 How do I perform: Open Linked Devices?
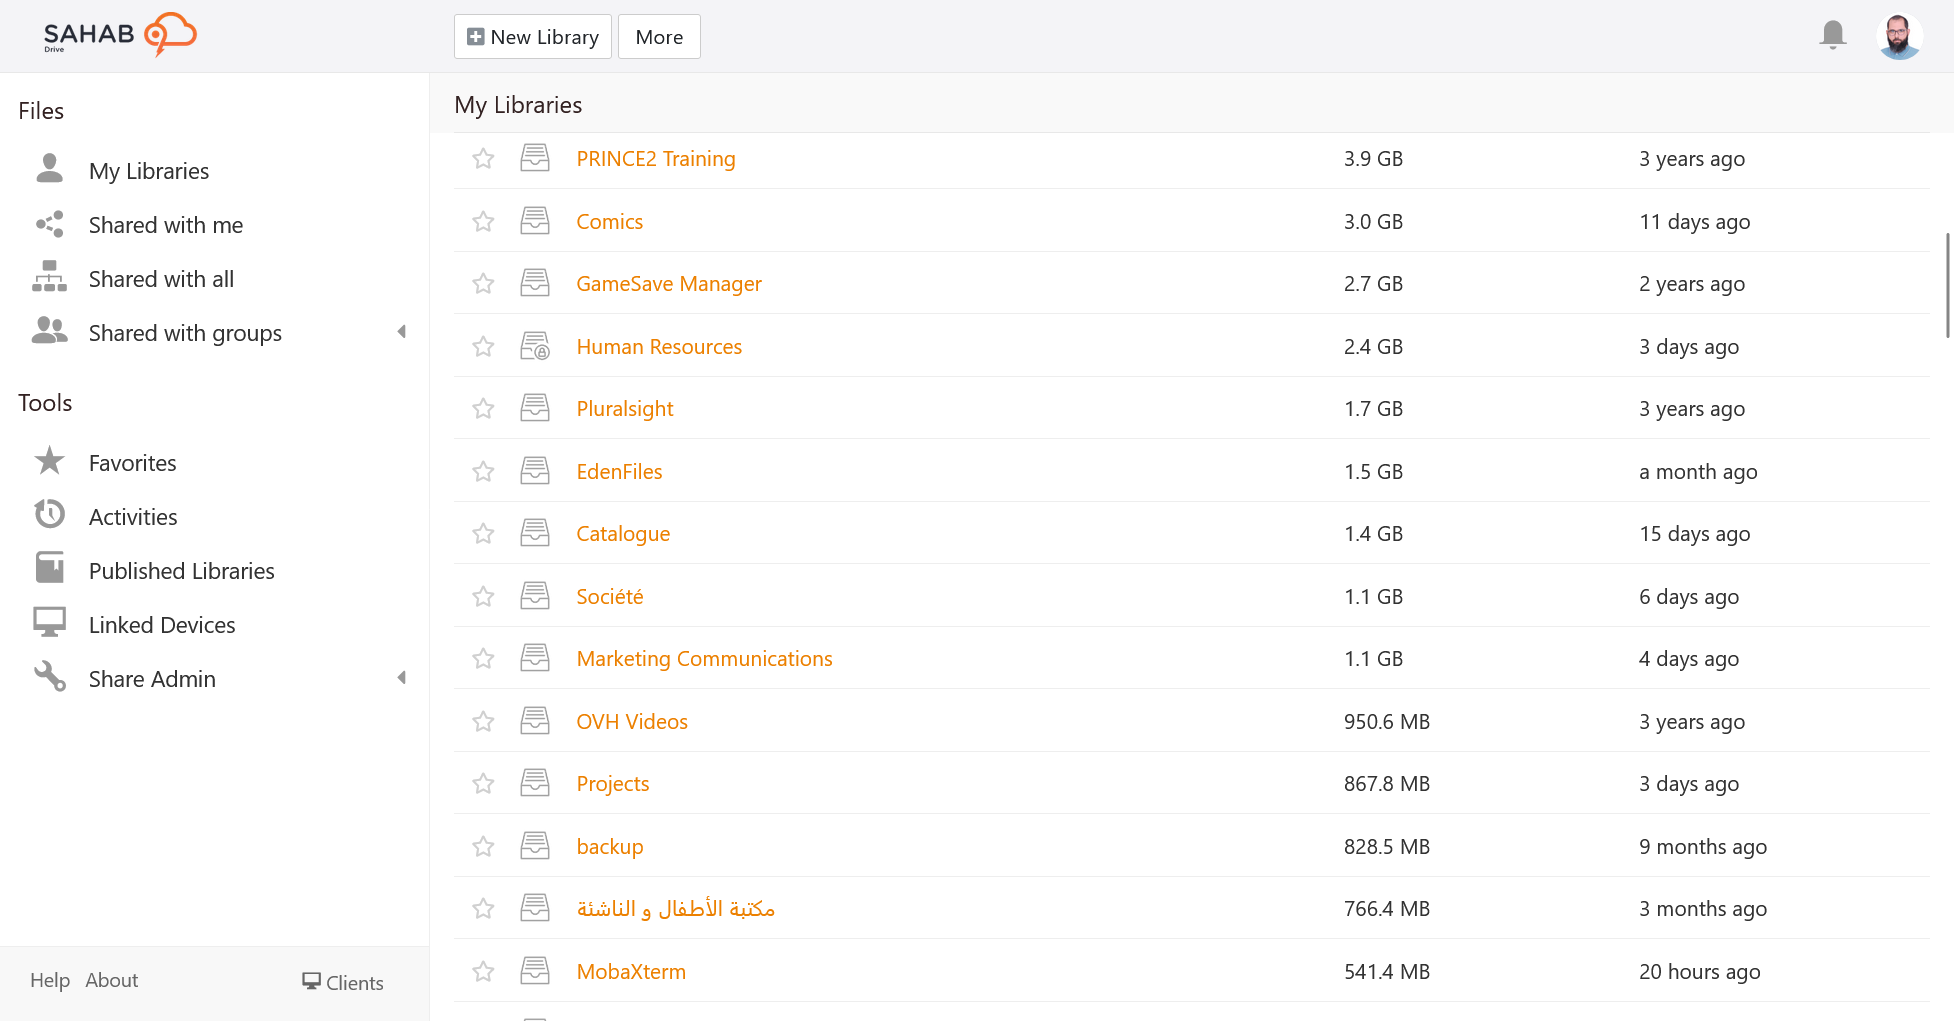(162, 625)
